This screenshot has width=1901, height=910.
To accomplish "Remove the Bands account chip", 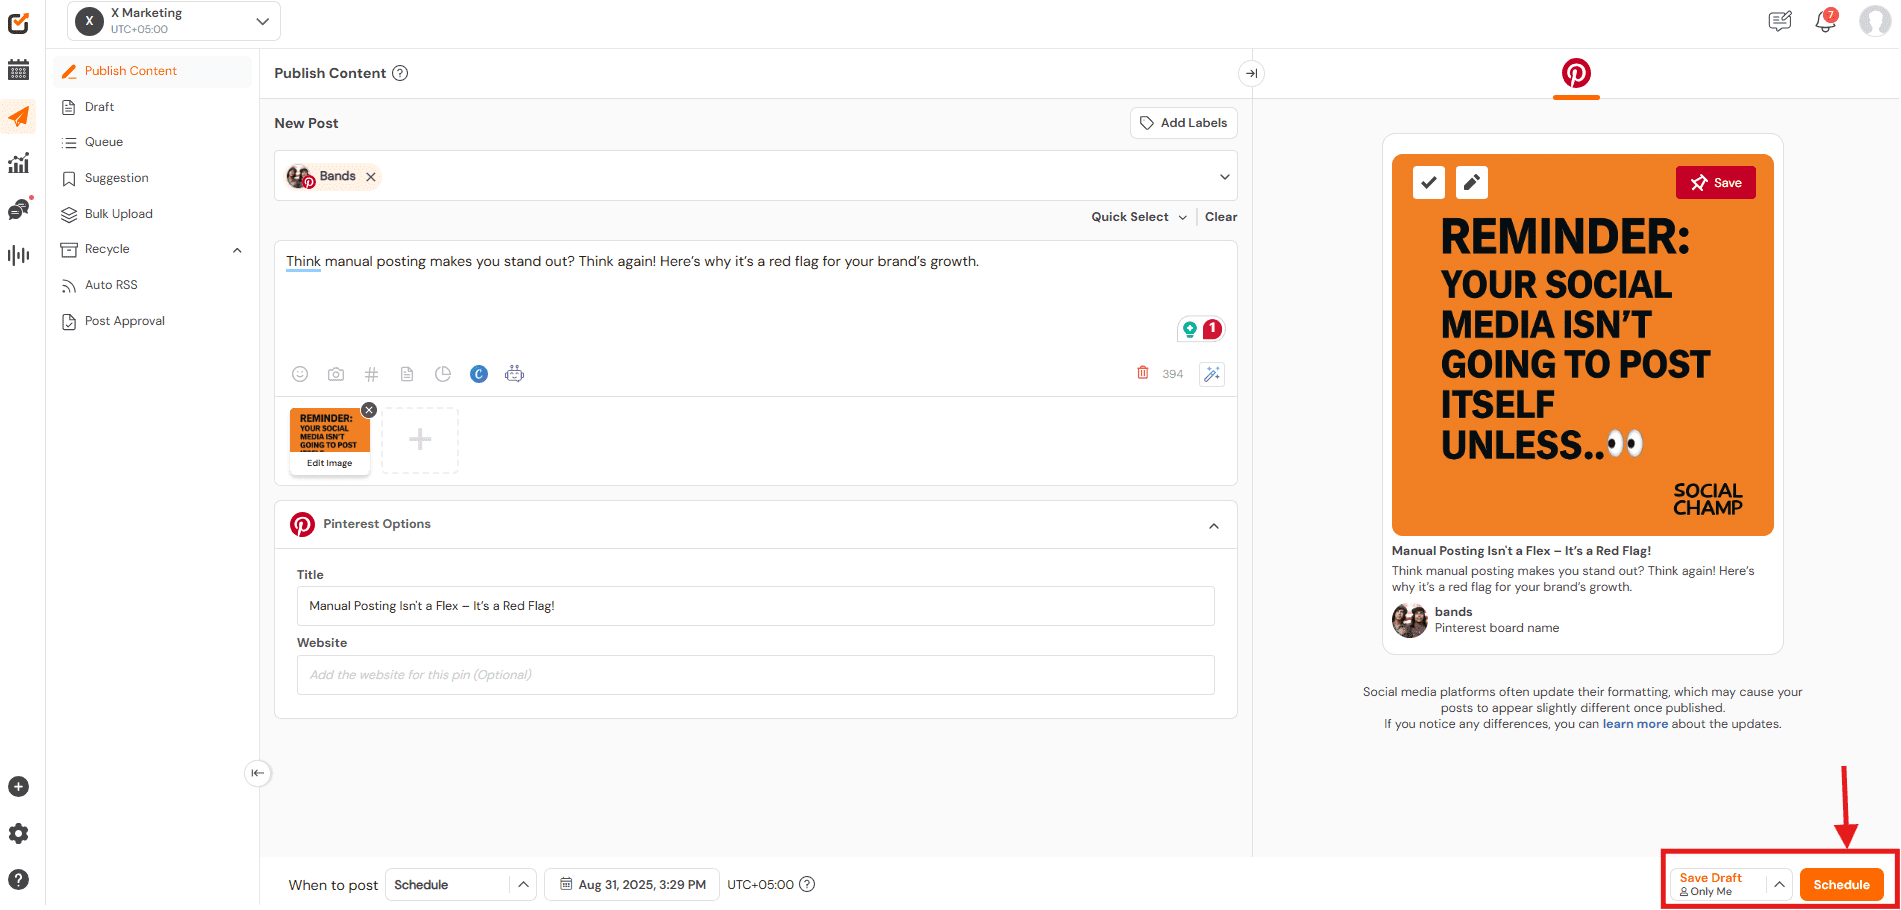I will pos(370,176).
